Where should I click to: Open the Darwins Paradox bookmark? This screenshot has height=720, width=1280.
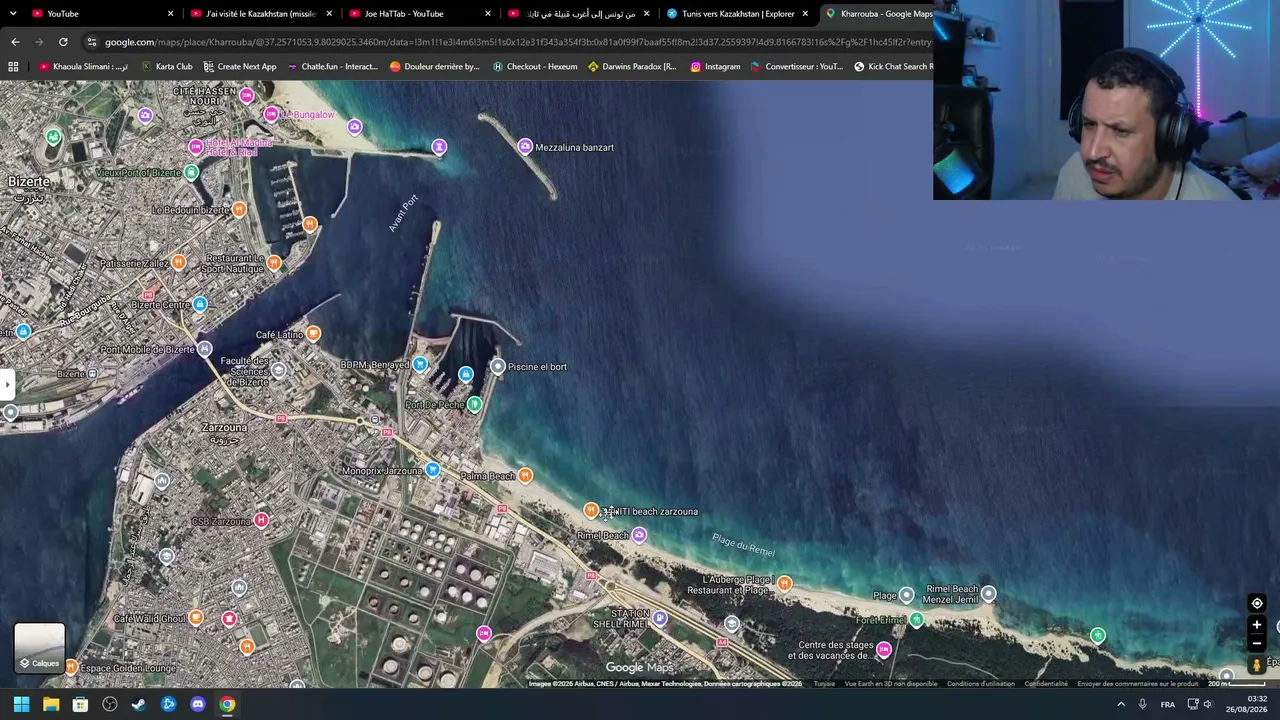(x=632, y=67)
